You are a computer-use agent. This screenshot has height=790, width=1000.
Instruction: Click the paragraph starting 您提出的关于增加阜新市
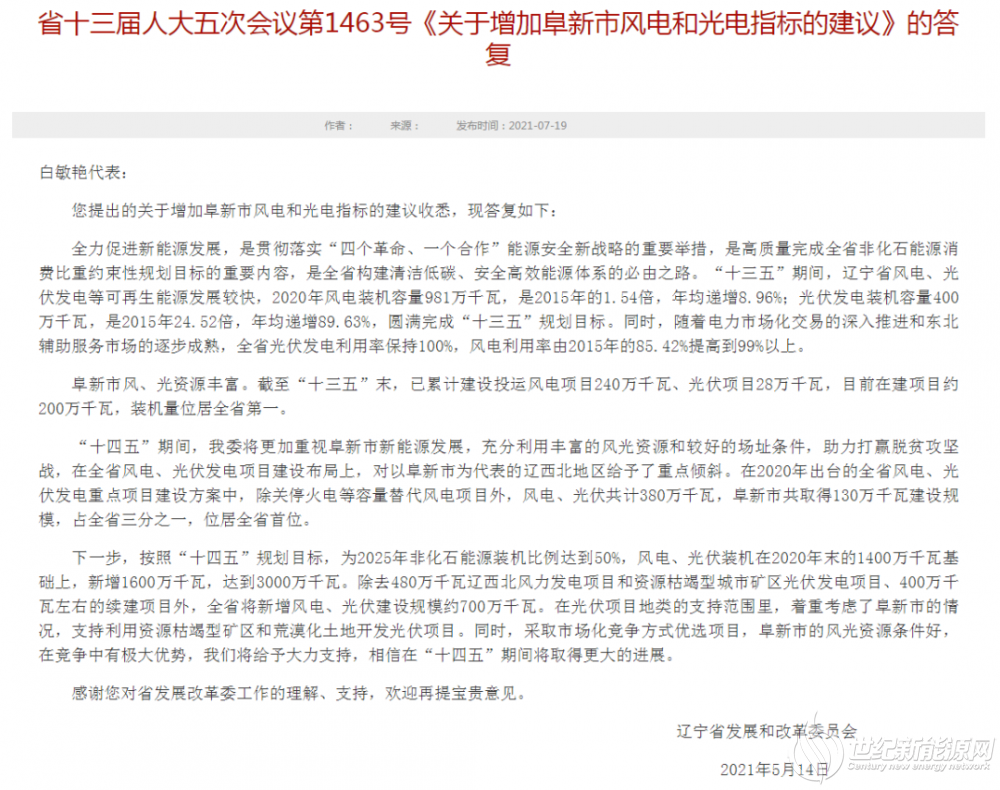tap(314, 210)
